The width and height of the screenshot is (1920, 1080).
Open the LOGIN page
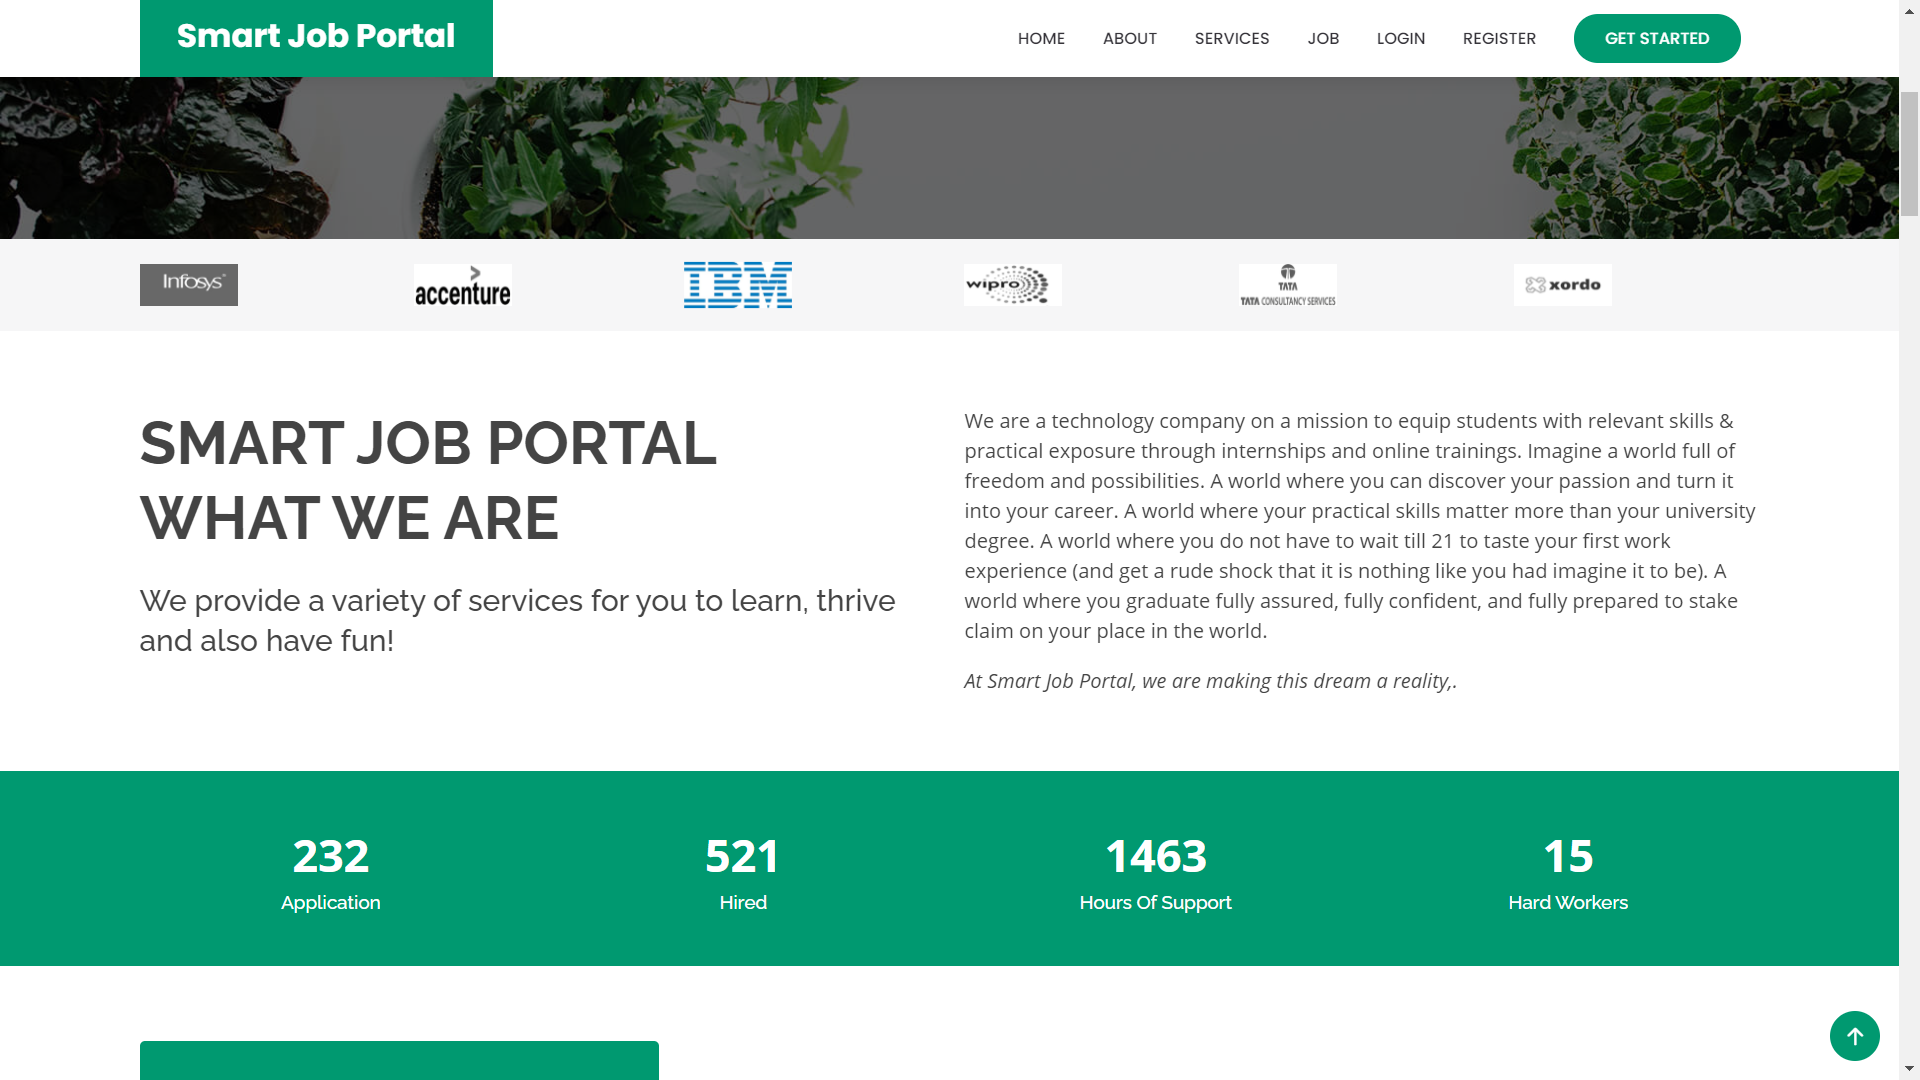(1400, 38)
